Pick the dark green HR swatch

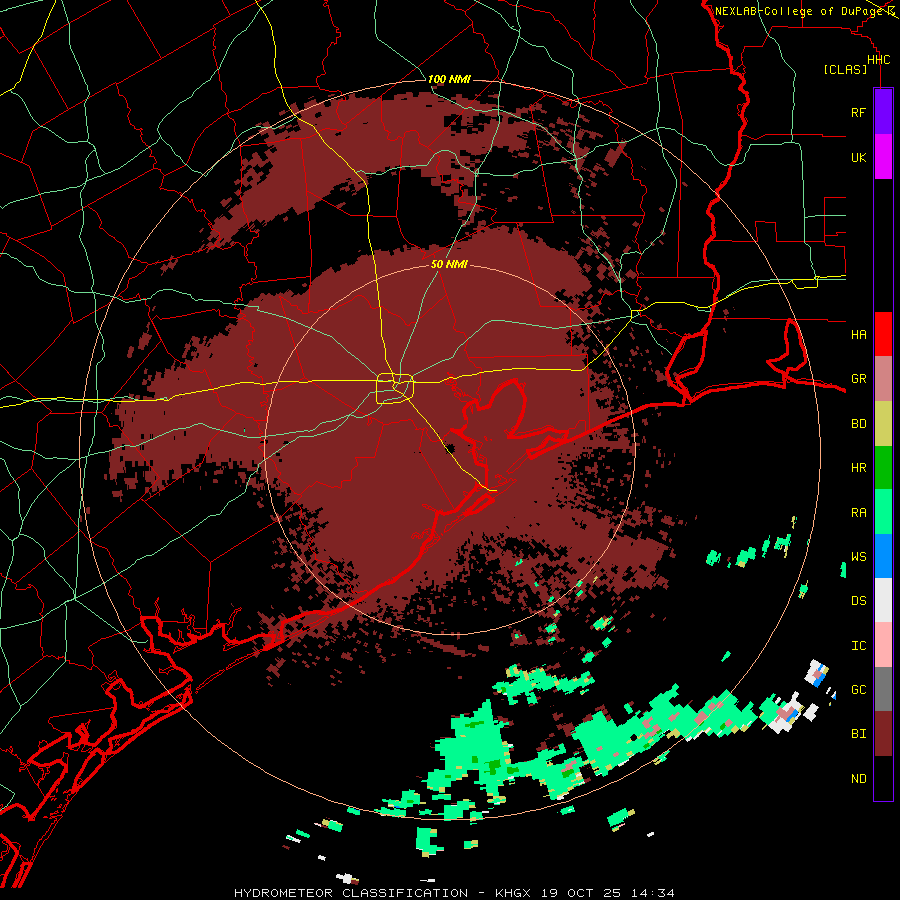click(x=883, y=467)
